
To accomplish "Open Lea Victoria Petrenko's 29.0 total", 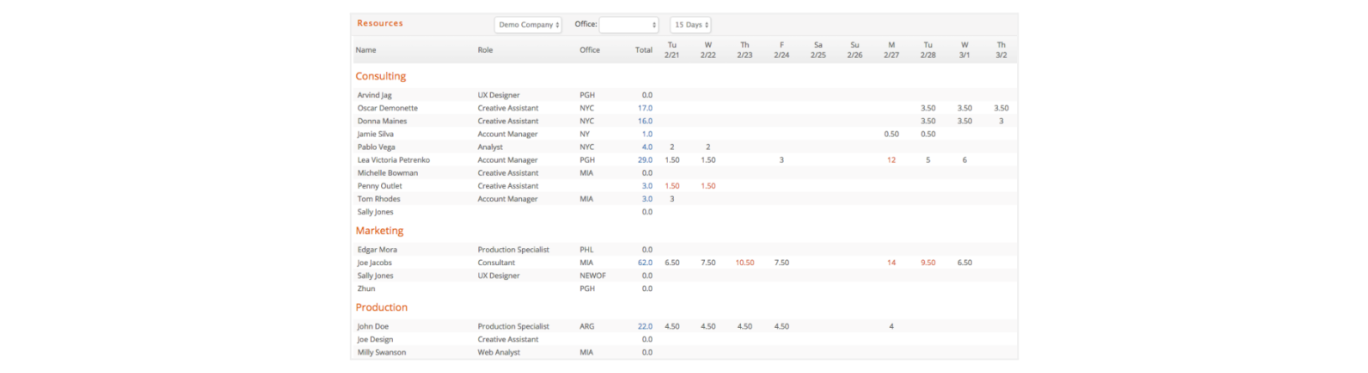I will click(645, 160).
